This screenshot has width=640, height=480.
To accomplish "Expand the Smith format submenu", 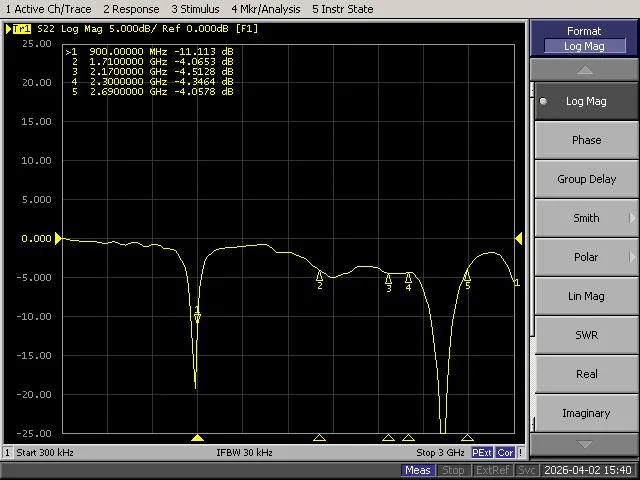I will (x=586, y=218).
